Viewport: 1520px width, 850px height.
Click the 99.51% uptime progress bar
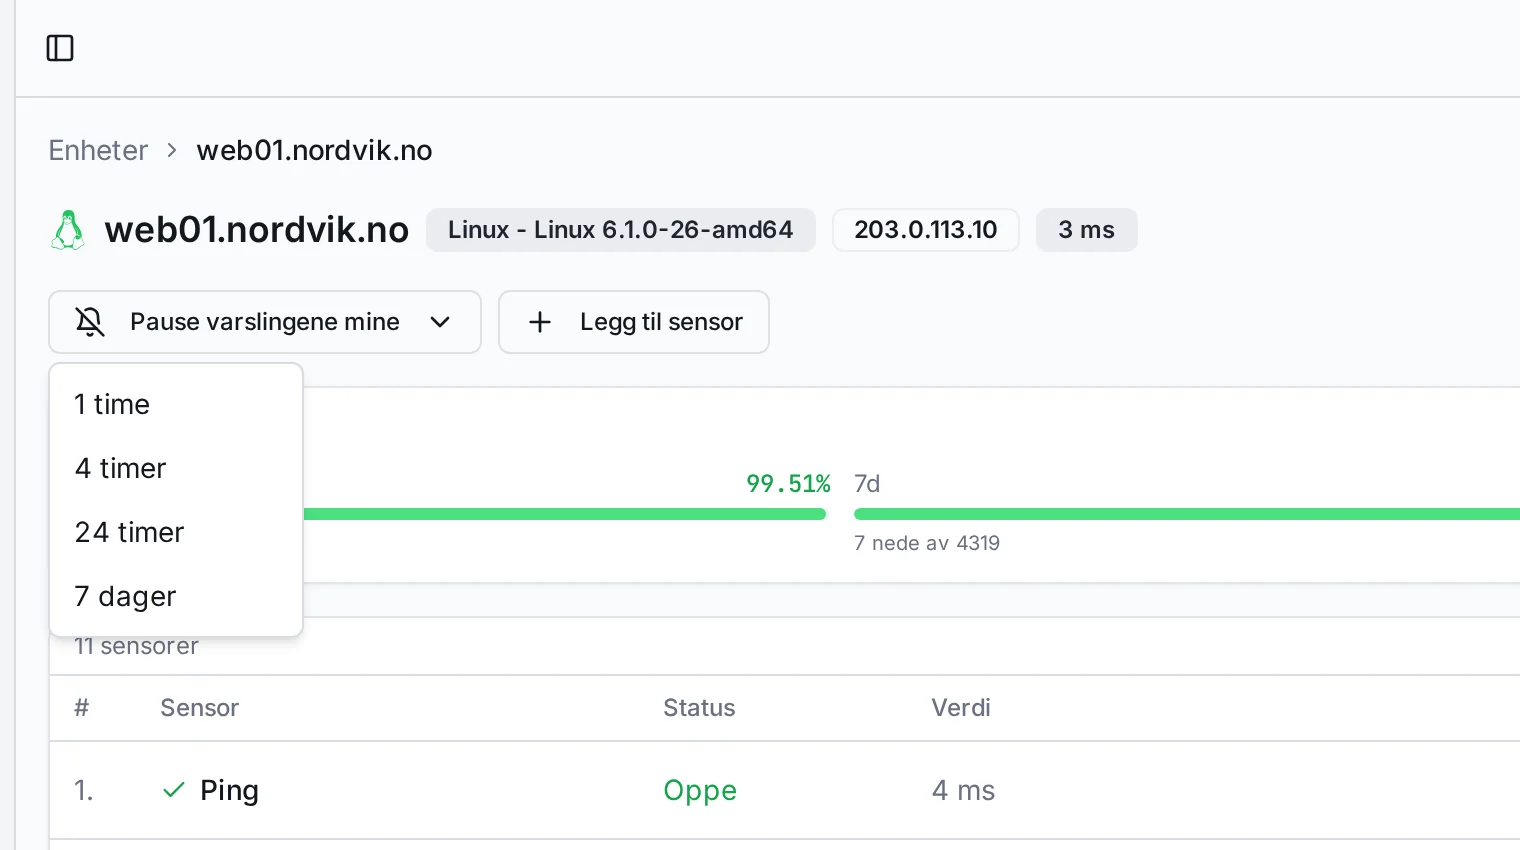pos(564,514)
